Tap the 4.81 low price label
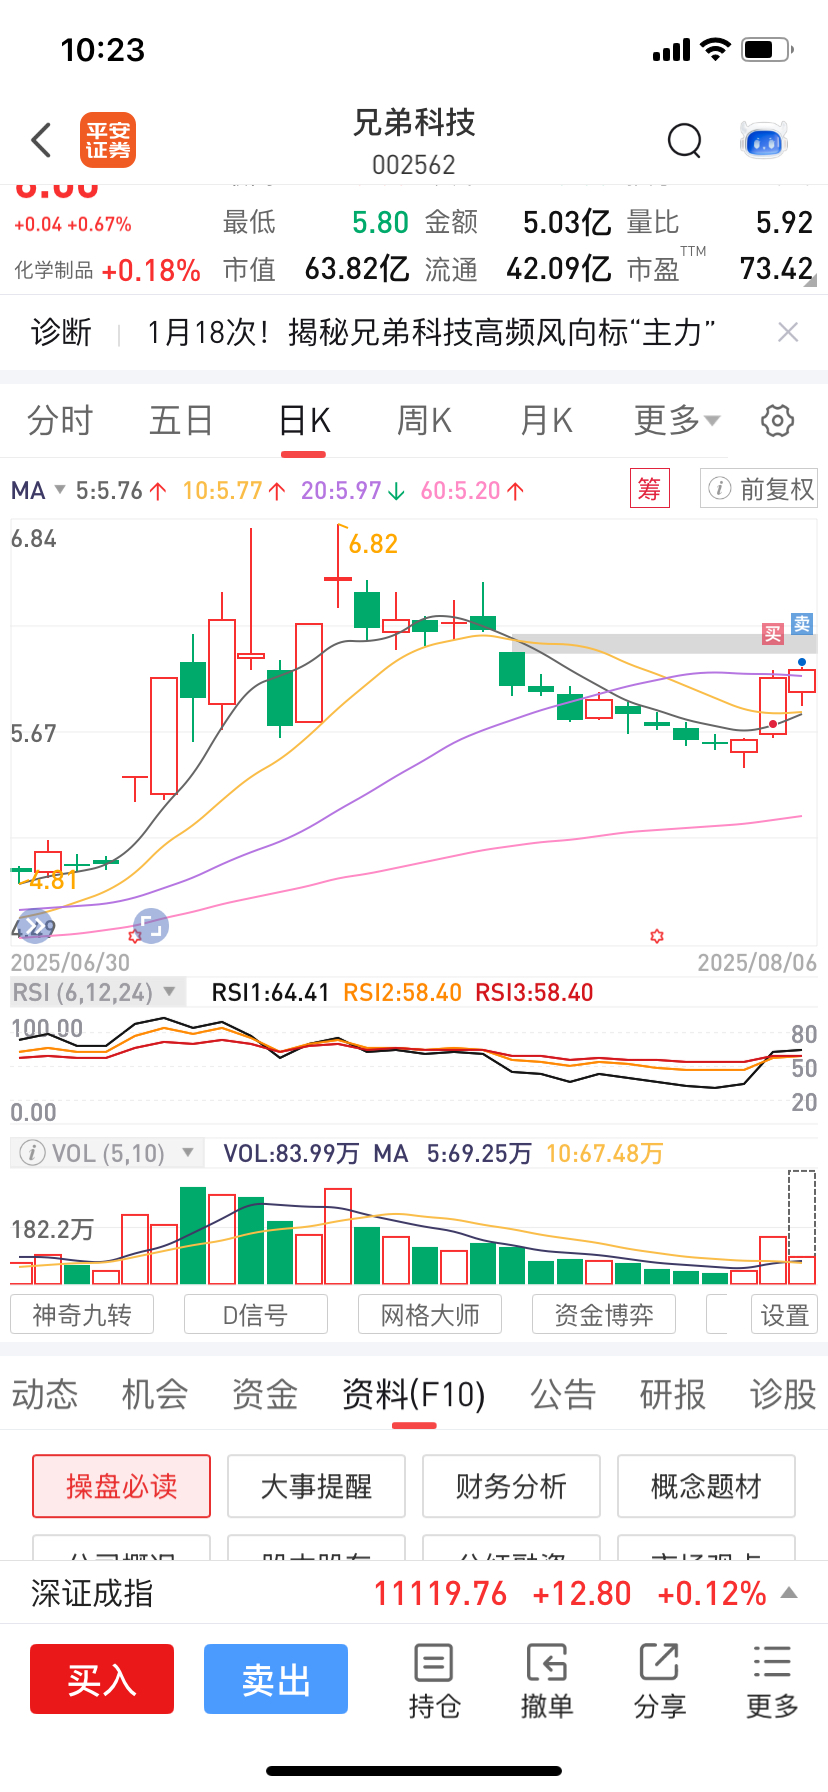Viewport: 828px width, 1792px height. [x=53, y=880]
